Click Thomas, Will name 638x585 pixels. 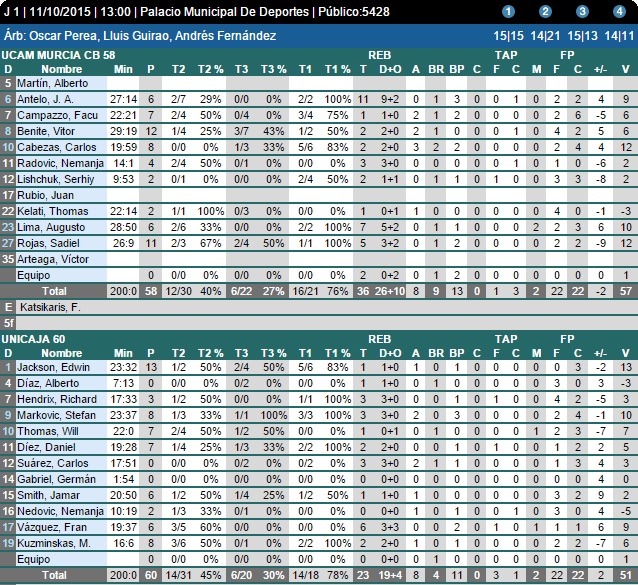pos(48,431)
